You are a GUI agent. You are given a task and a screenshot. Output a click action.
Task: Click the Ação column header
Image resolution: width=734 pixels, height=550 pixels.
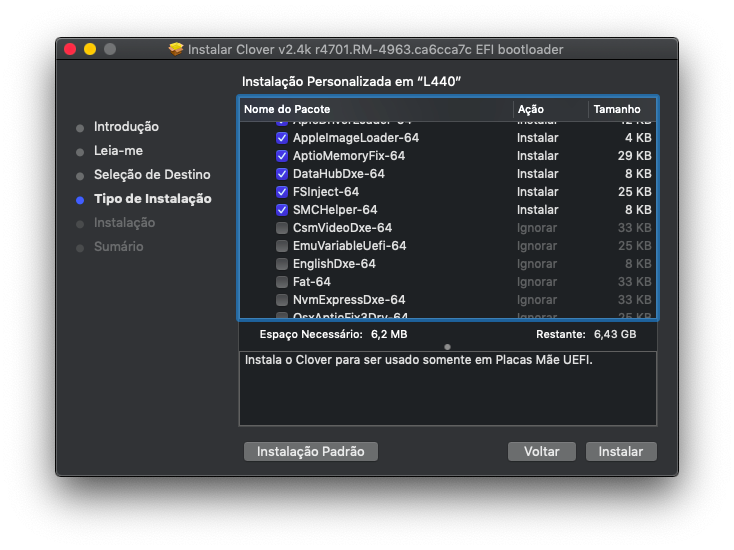550,109
